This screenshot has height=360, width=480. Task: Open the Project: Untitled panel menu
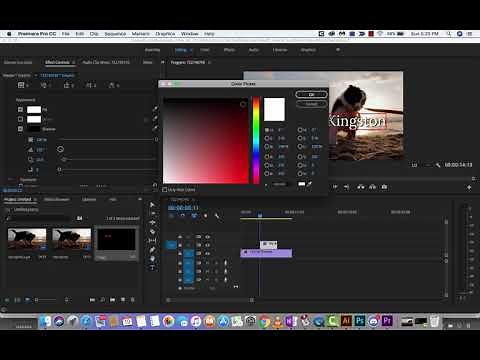pyautogui.click(x=35, y=199)
